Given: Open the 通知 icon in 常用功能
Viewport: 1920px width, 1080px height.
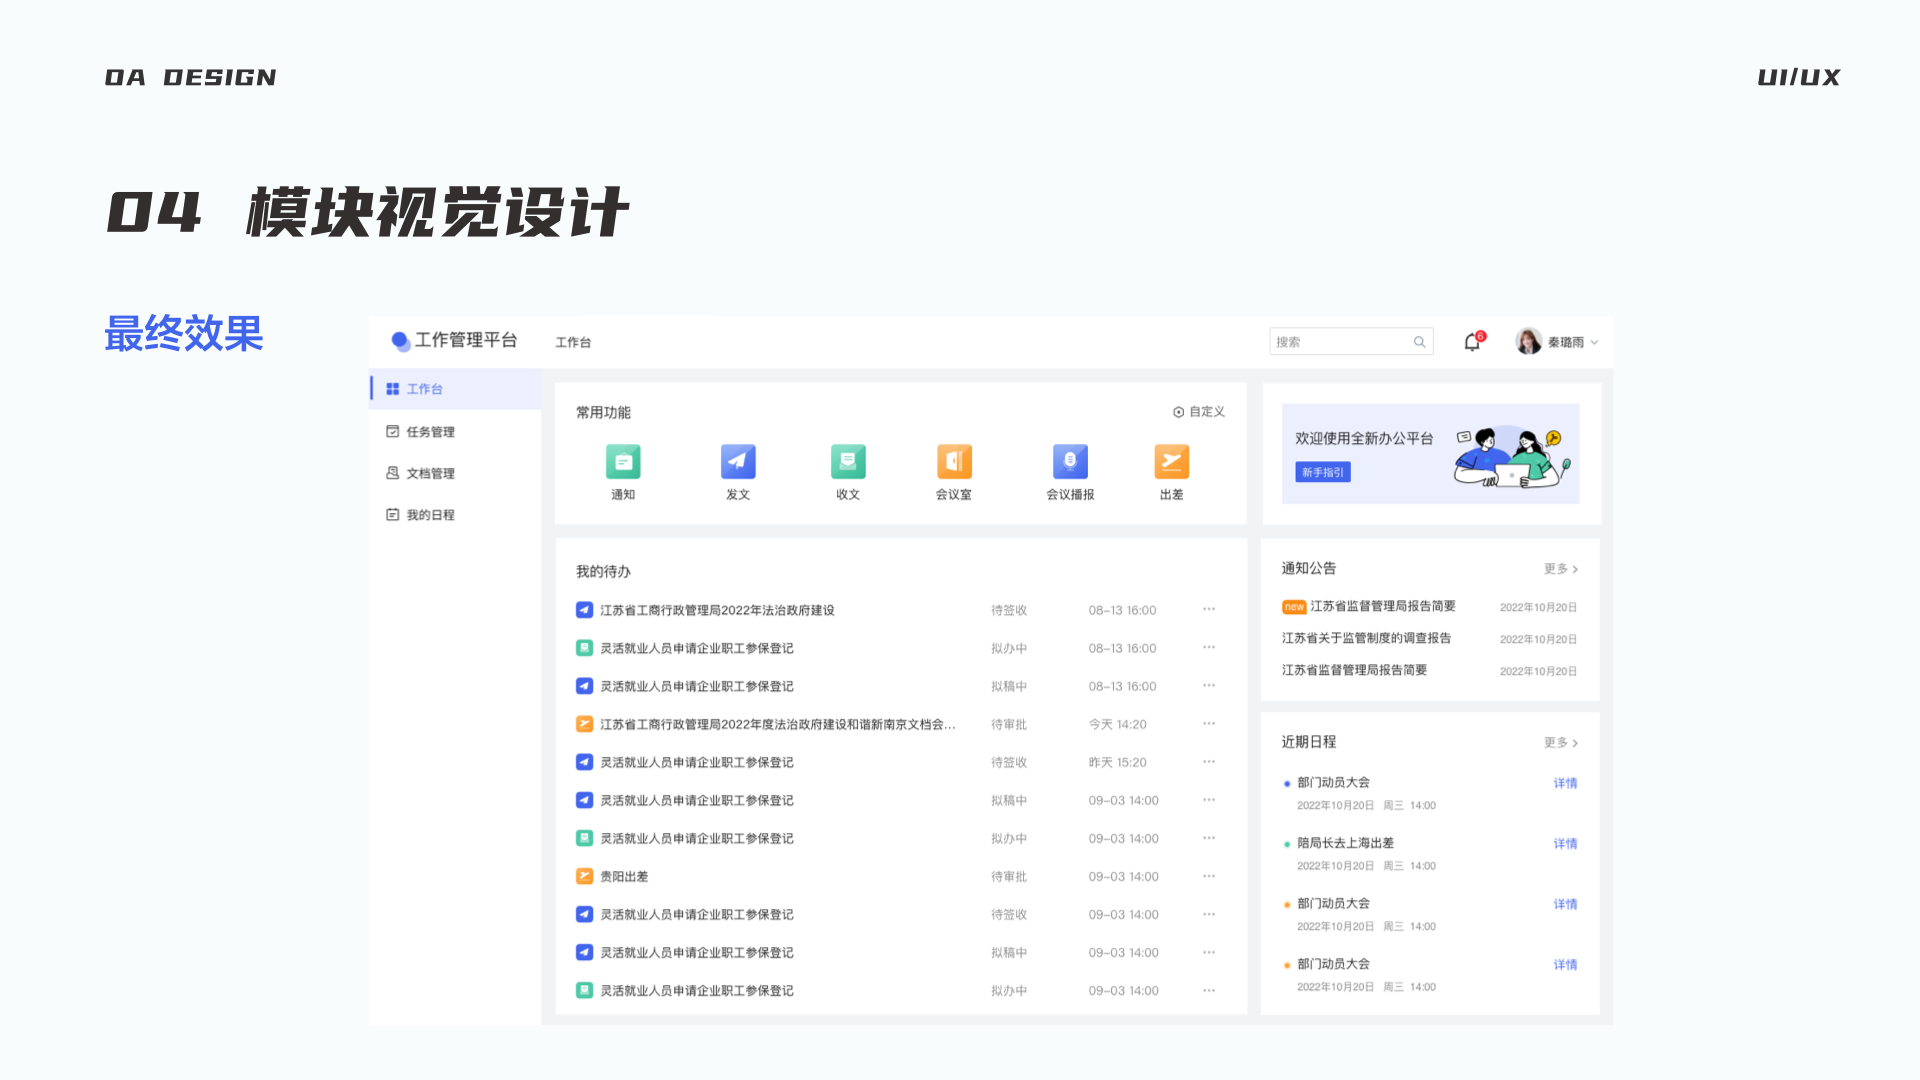Looking at the screenshot, I should [623, 461].
